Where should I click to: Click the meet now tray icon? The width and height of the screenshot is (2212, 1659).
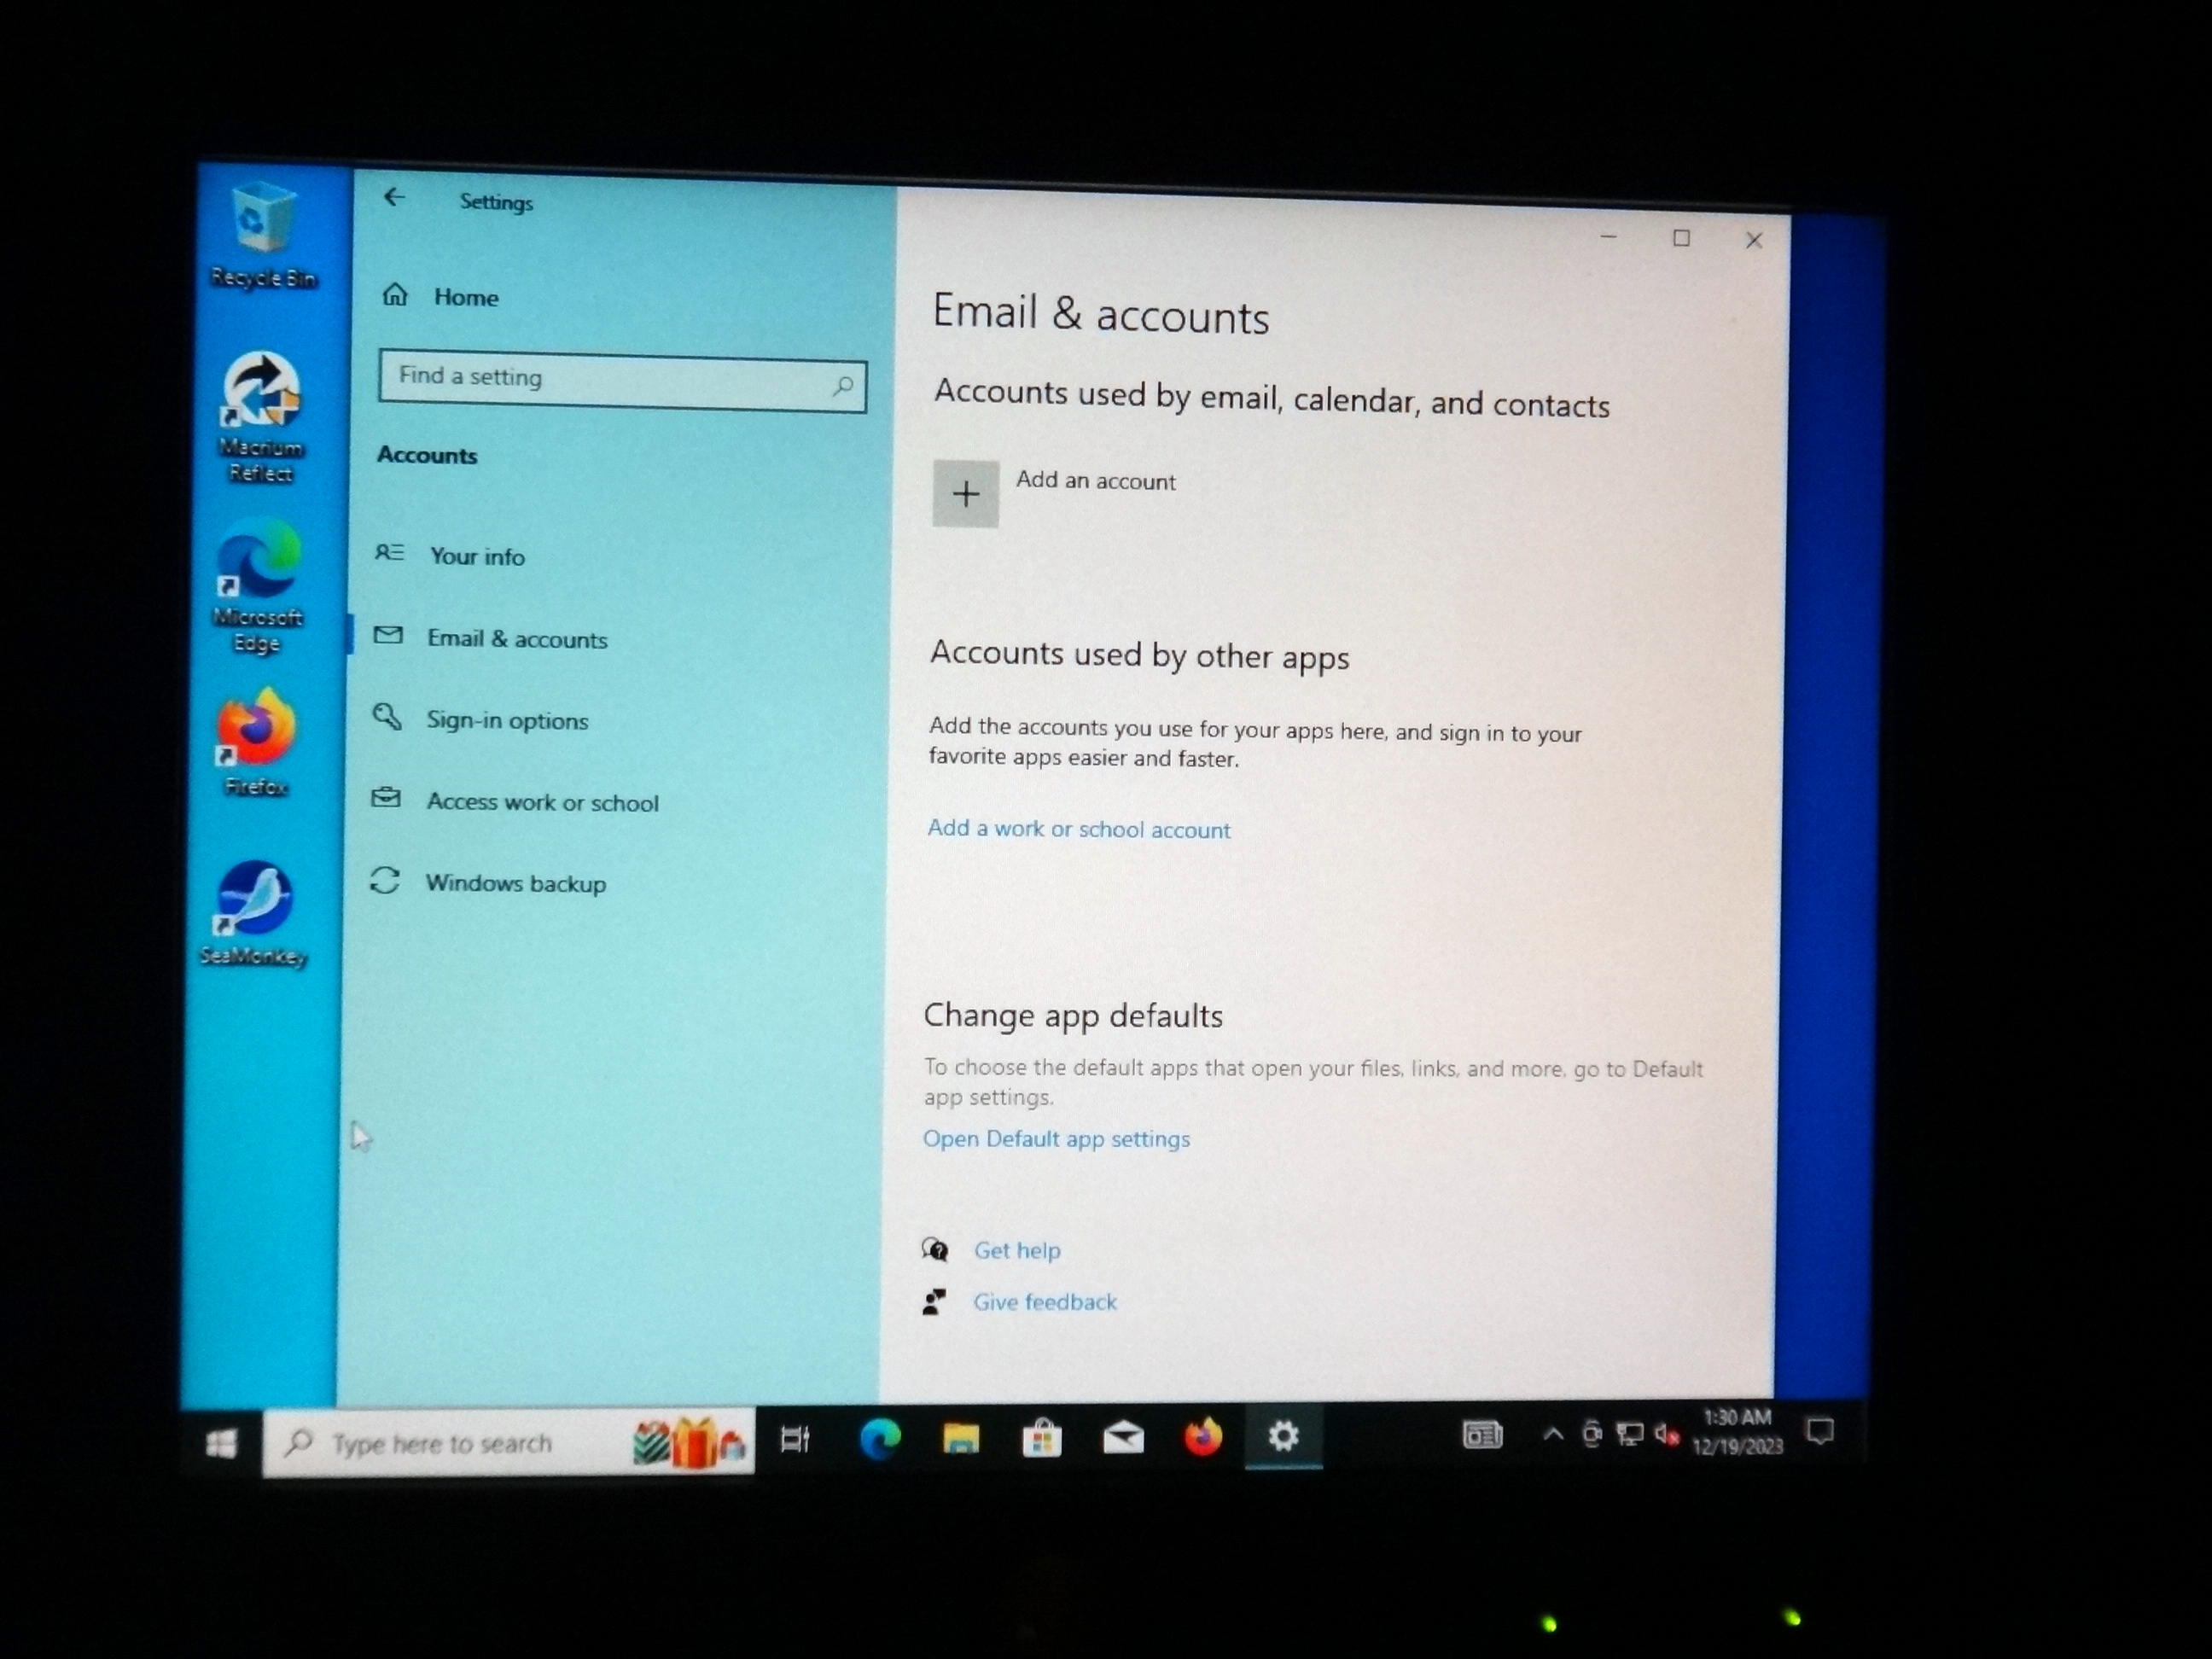[x=1592, y=1435]
